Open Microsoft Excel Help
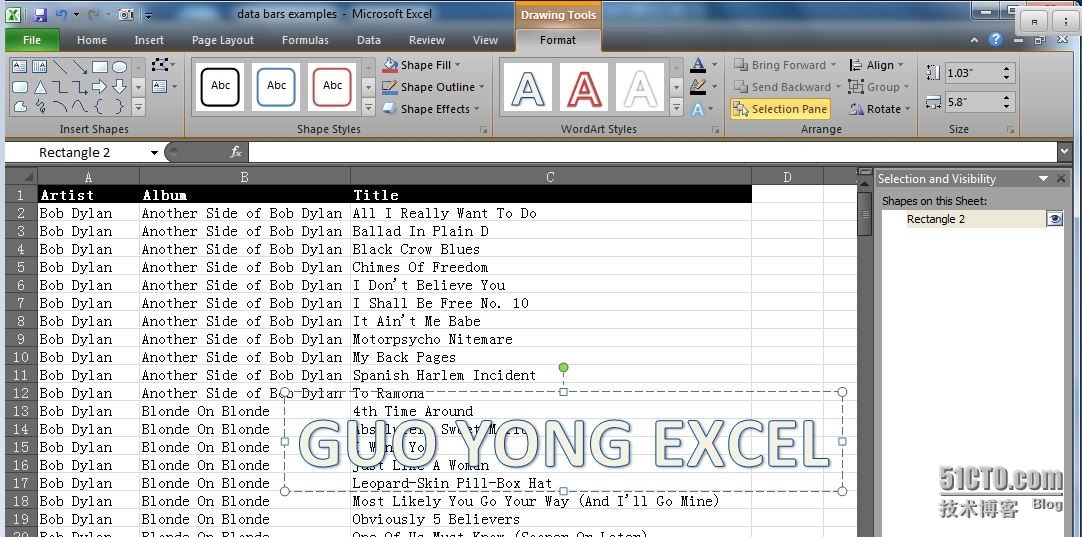This screenshot has width=1082, height=537. 995,39
